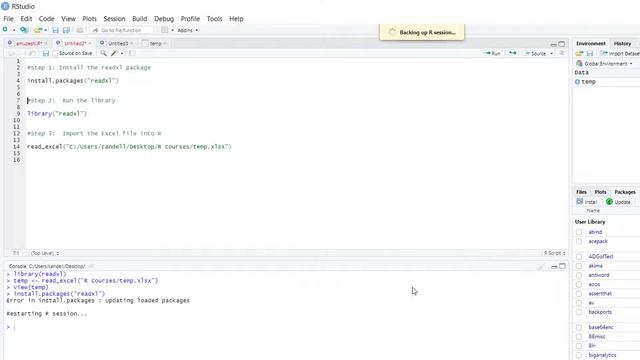Minimize the source editor pane
Image resolution: width=640 pixels, height=360 pixels.
(553, 44)
